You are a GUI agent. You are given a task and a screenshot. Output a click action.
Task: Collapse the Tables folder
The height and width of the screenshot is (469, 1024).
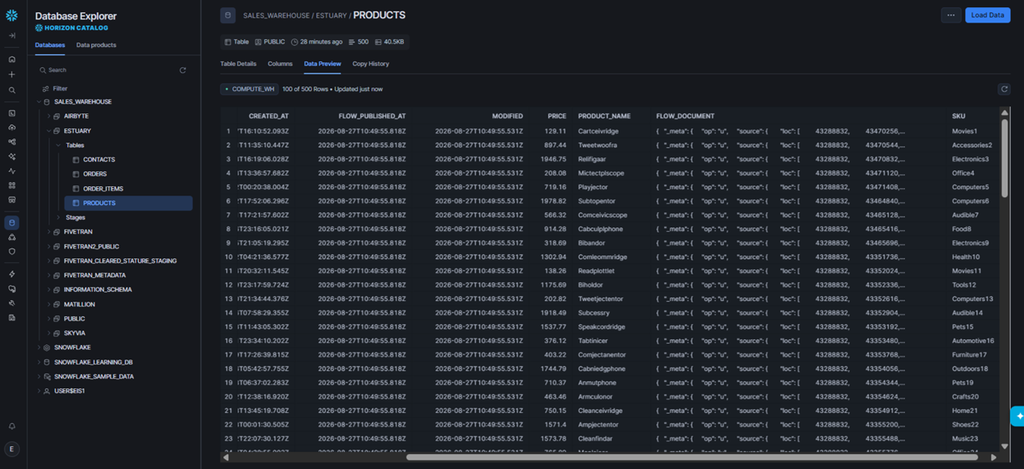[59, 145]
